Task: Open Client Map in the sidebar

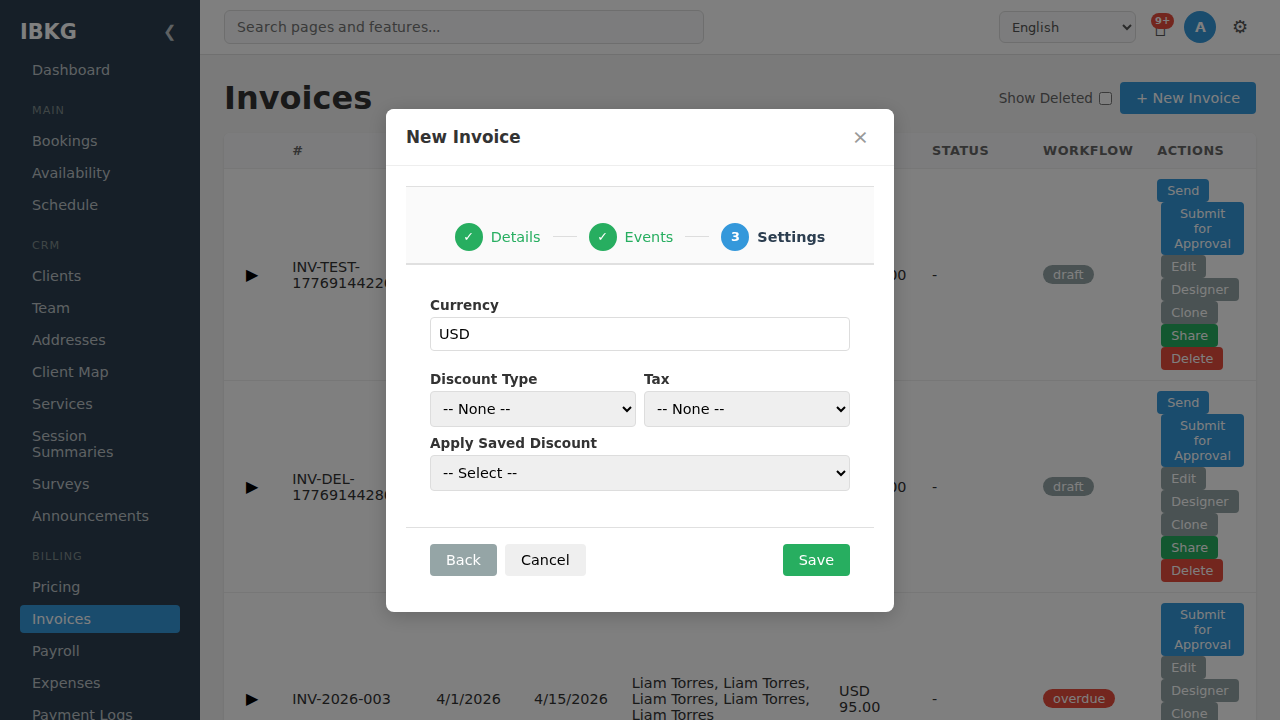Action: click(100, 372)
